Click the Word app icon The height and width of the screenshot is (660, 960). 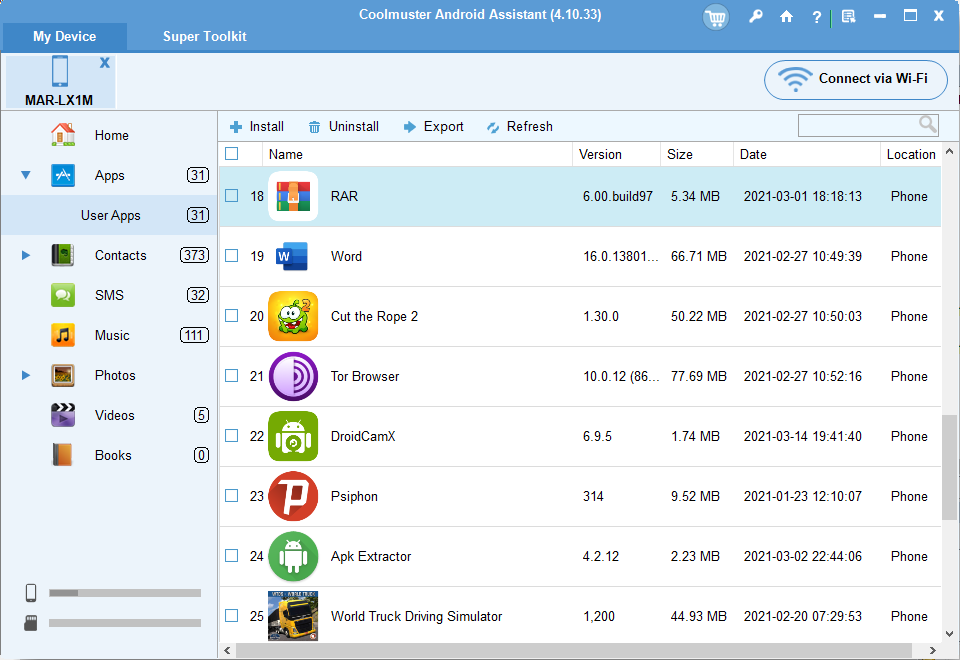293,257
